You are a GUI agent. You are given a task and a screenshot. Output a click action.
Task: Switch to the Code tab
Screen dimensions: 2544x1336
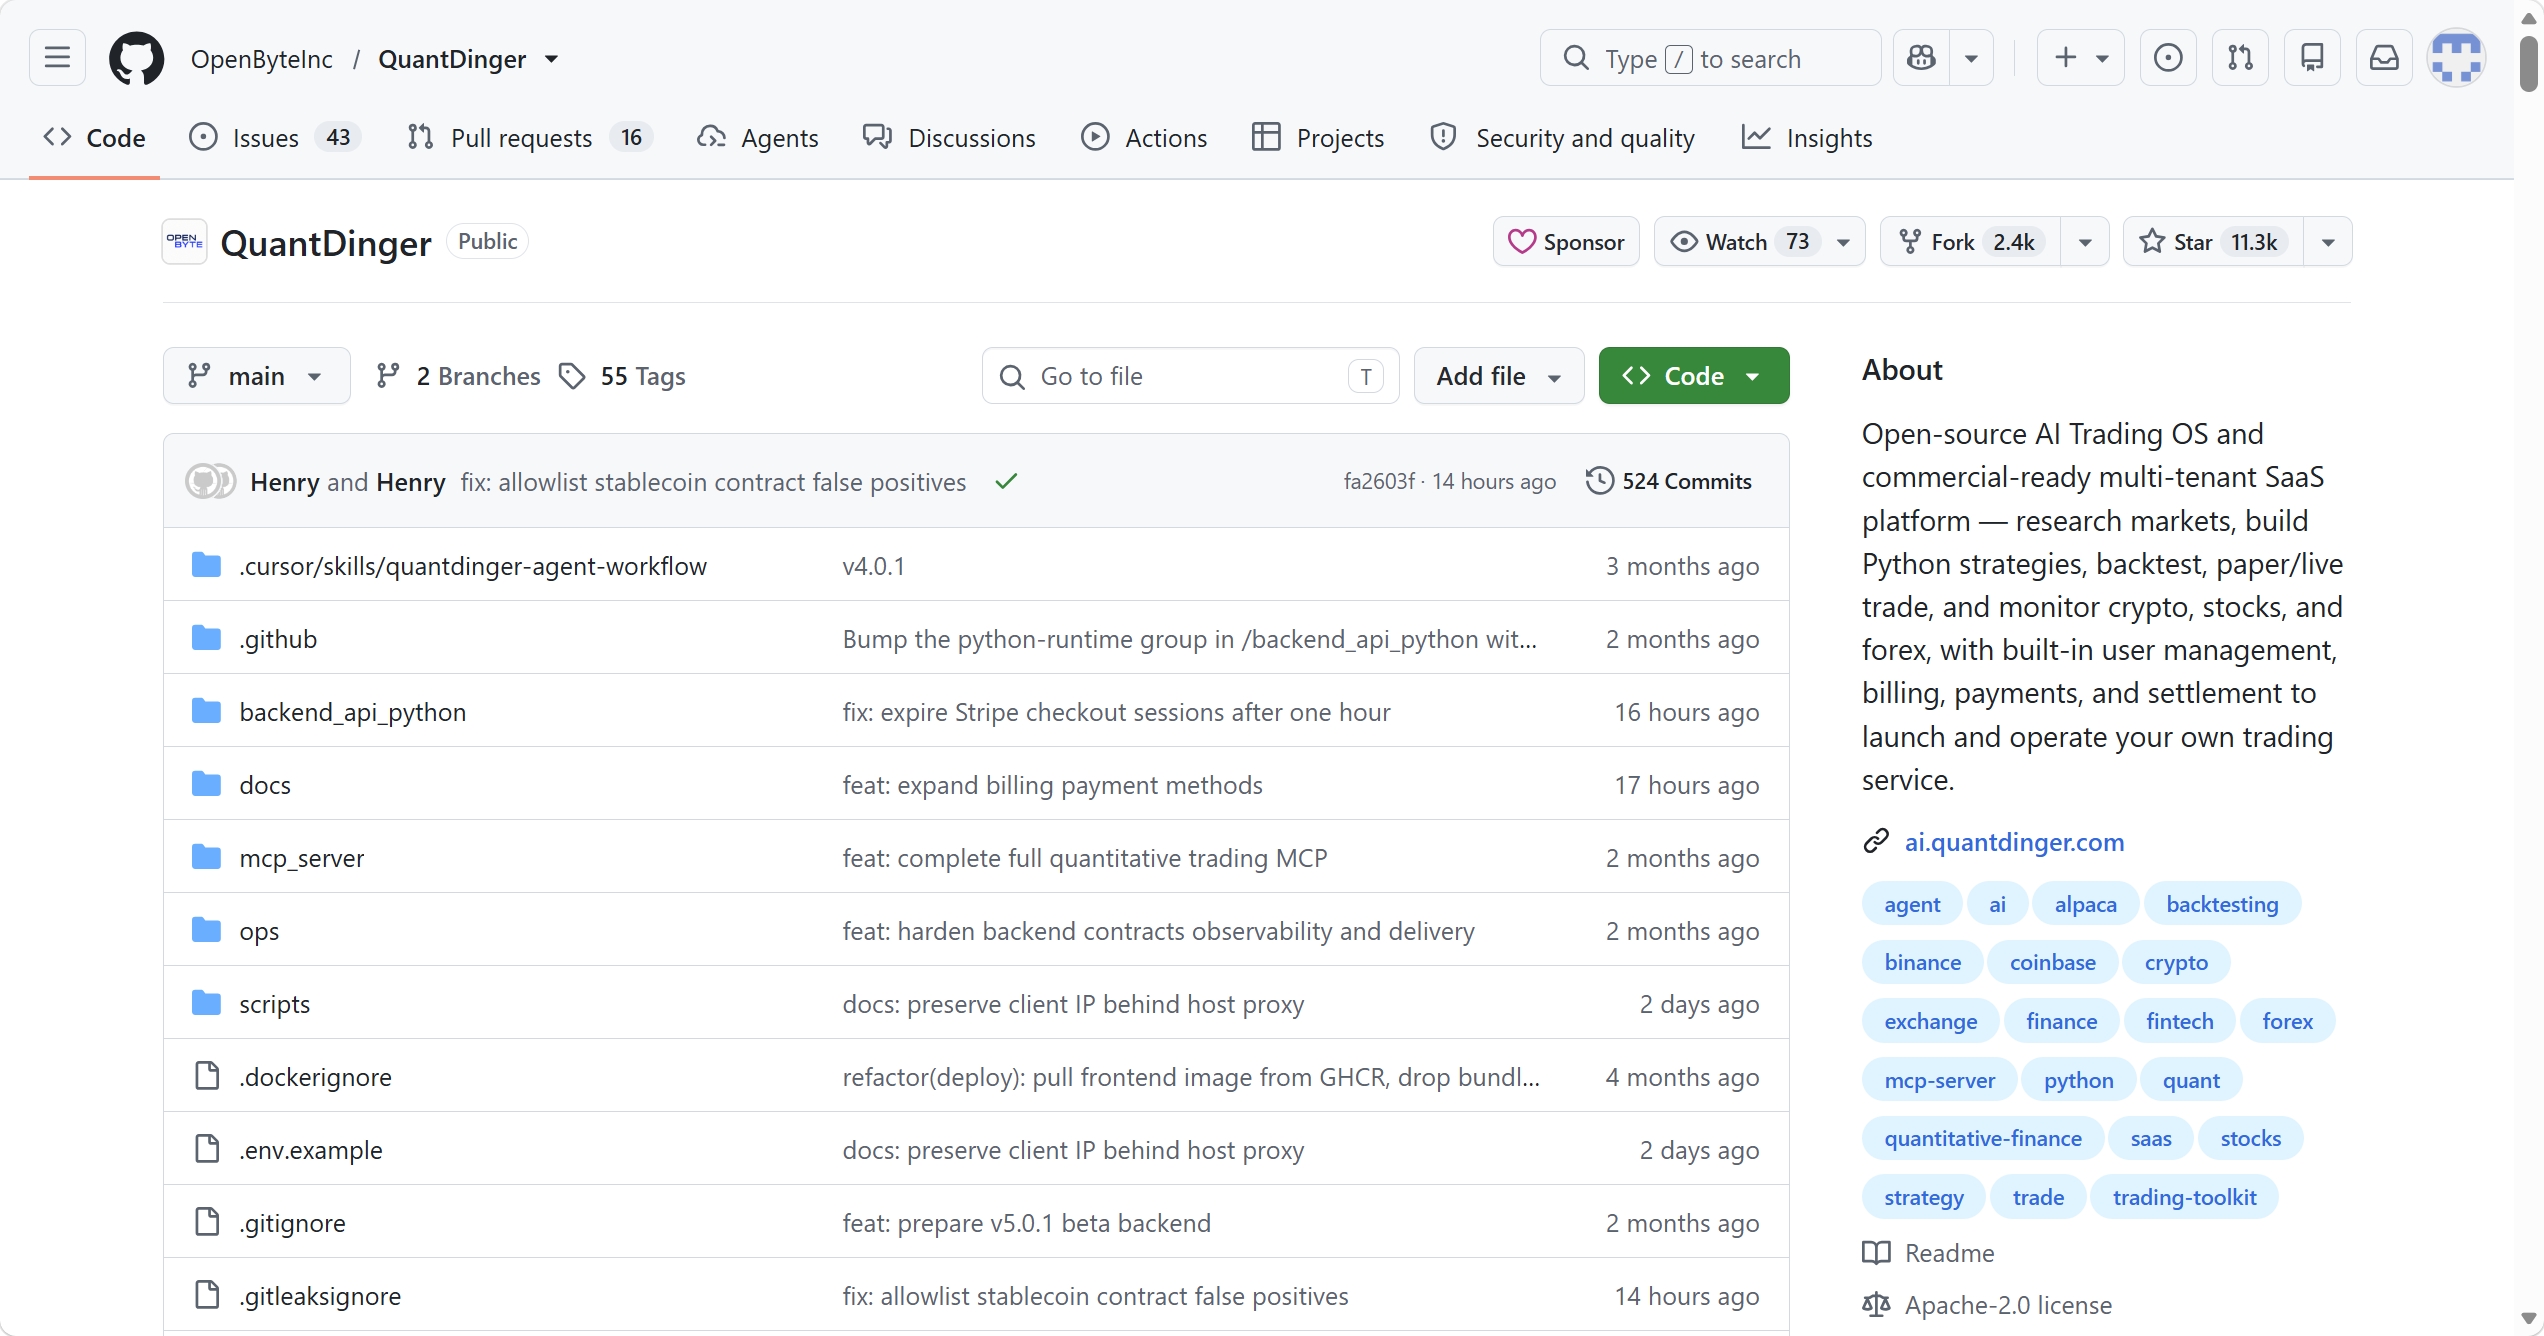point(94,138)
